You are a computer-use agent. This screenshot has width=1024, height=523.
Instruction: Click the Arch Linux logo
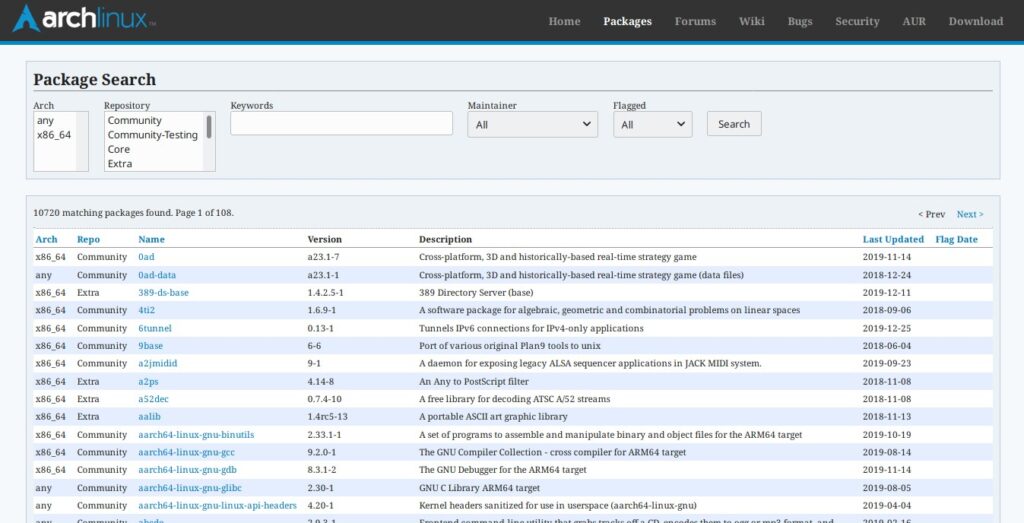pos(84,19)
